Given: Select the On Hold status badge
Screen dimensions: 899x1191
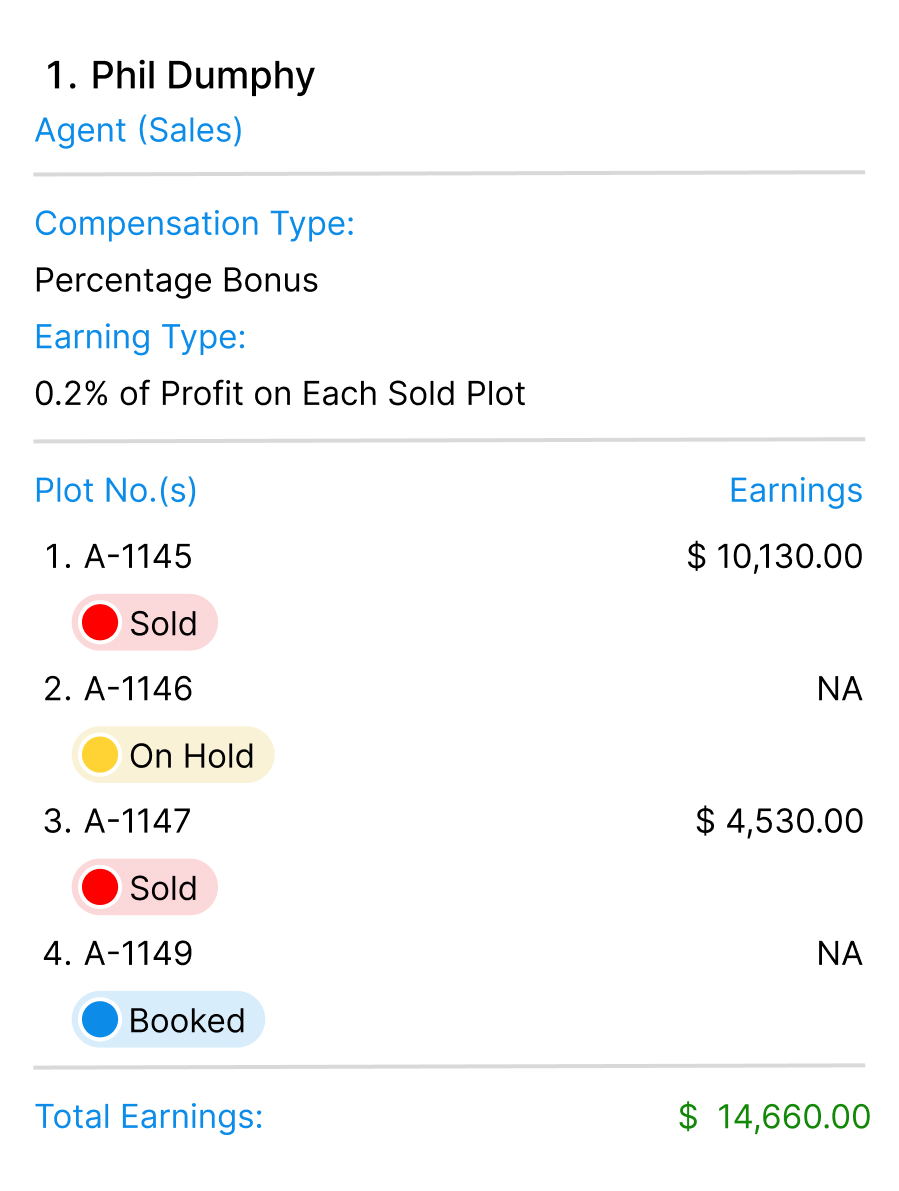Looking at the screenshot, I should click(x=173, y=755).
